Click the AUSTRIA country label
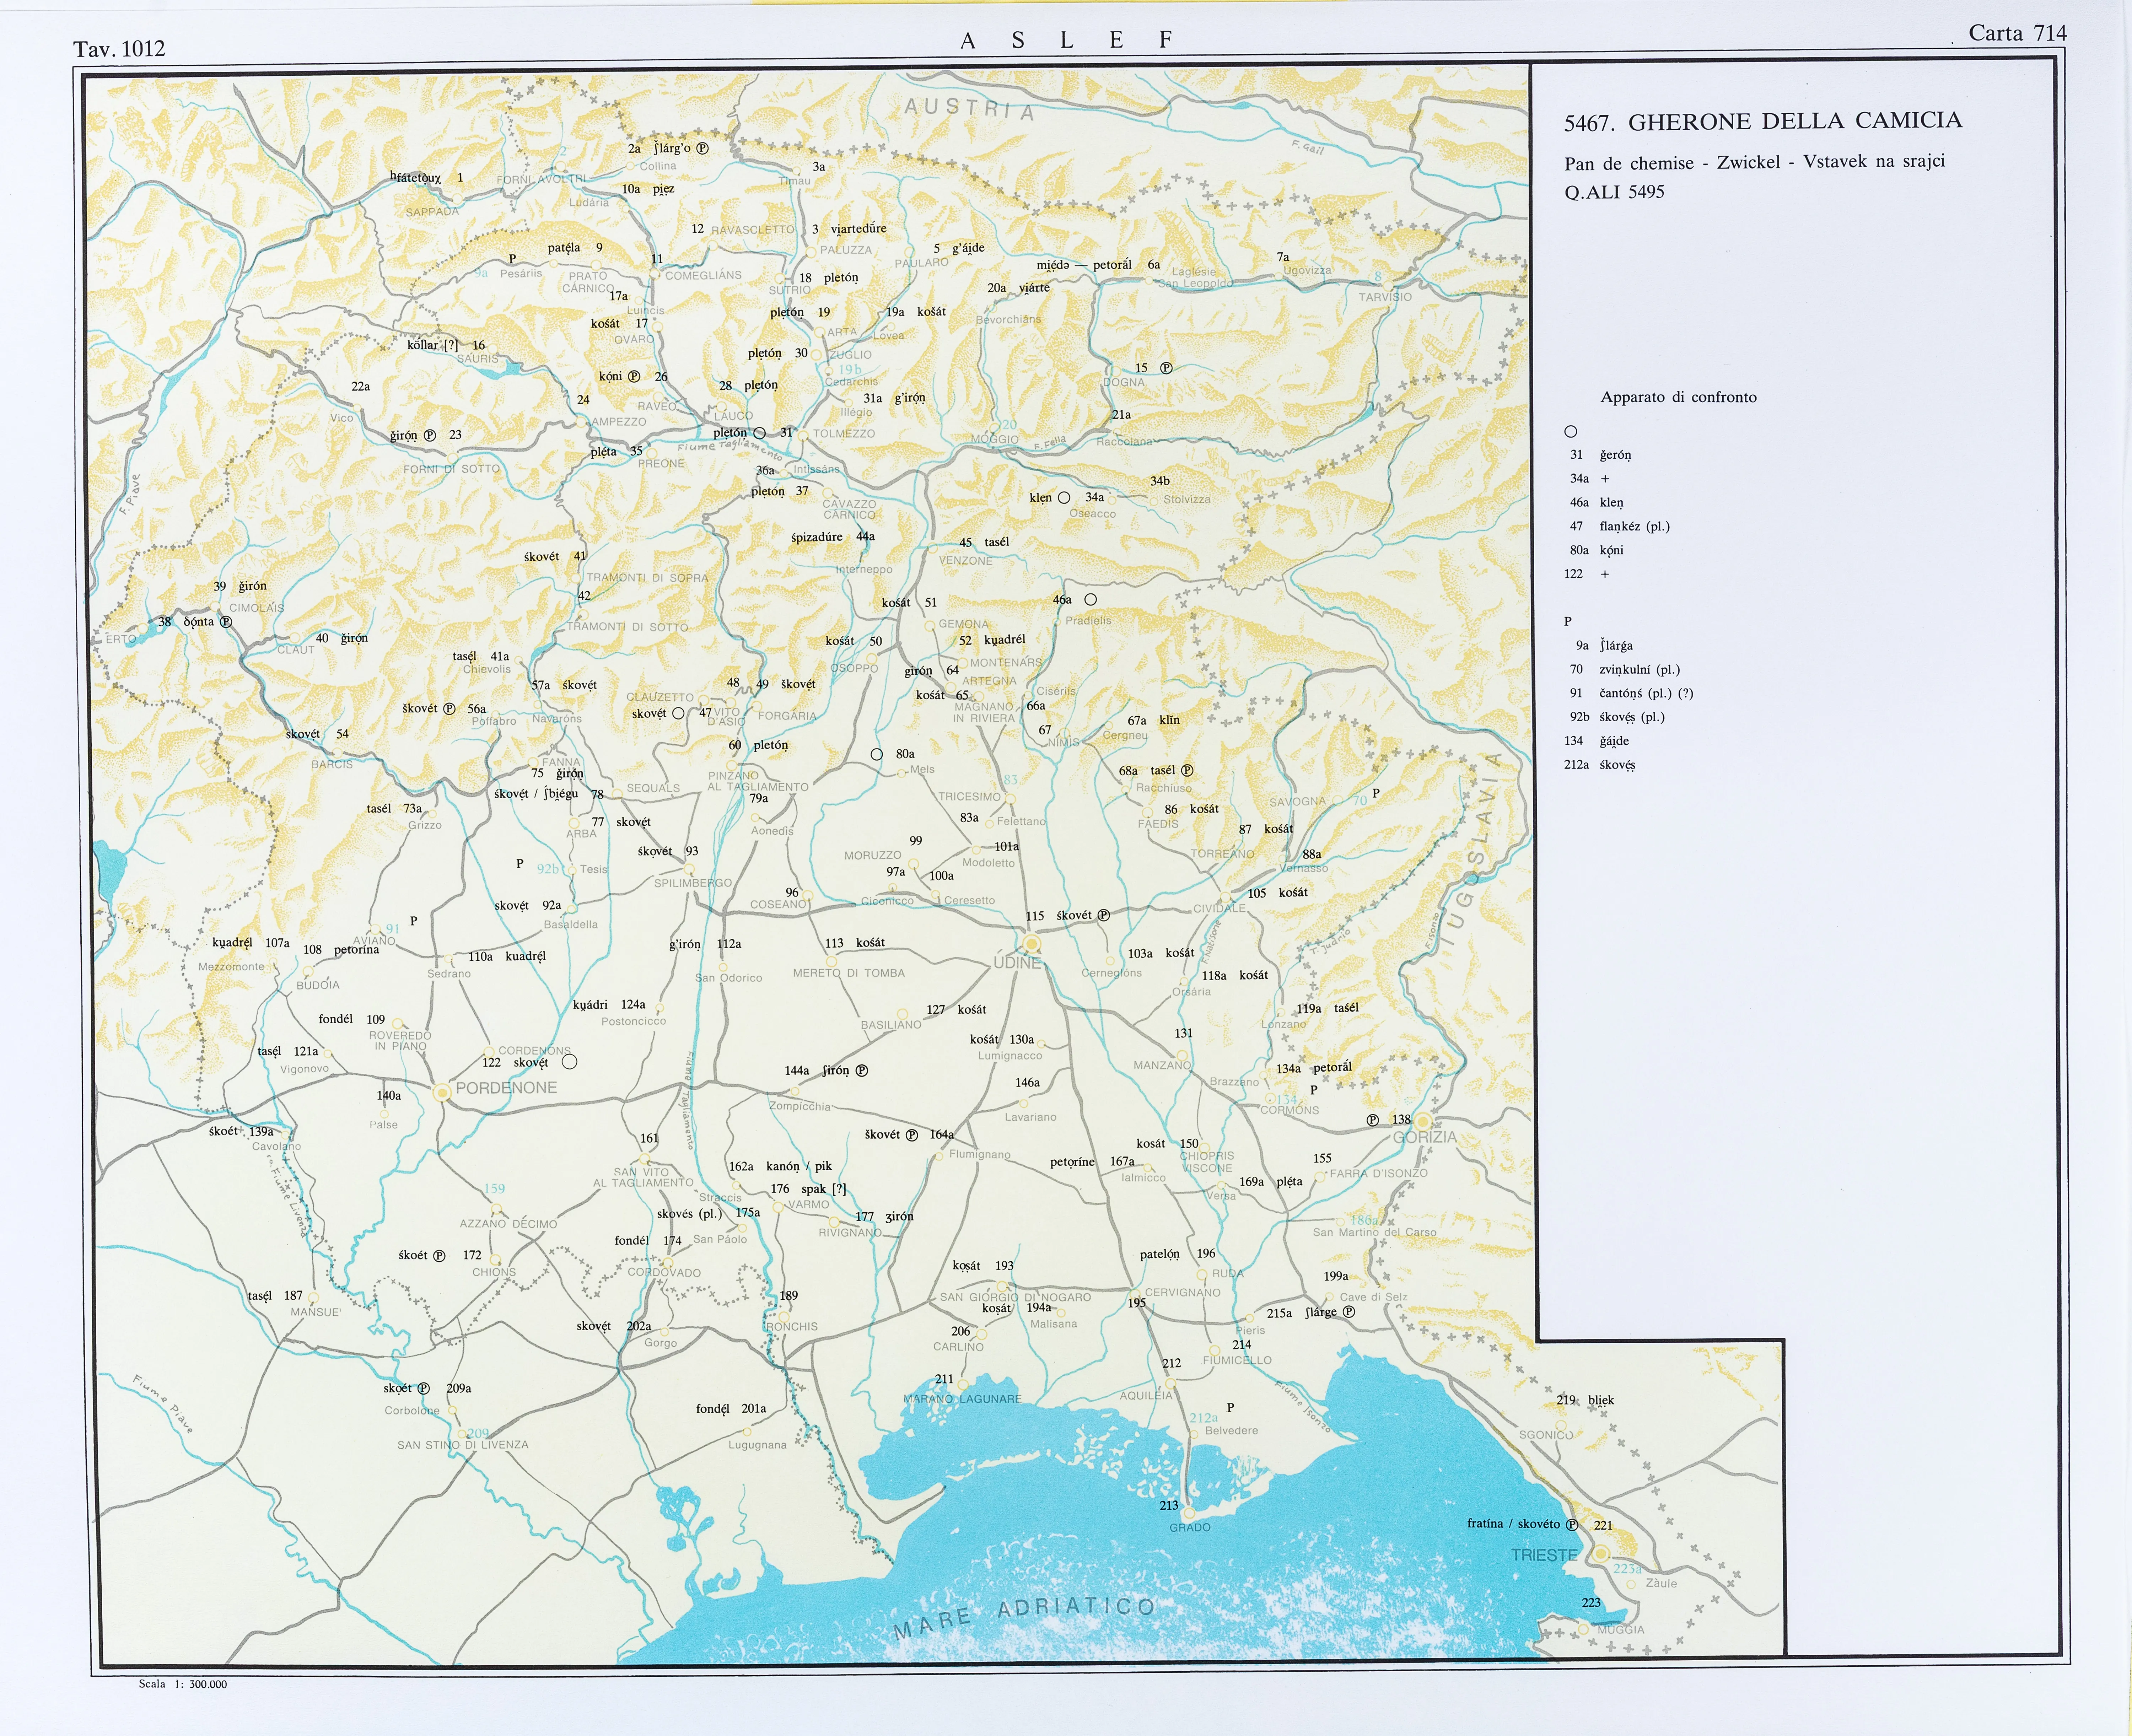 (x=968, y=108)
